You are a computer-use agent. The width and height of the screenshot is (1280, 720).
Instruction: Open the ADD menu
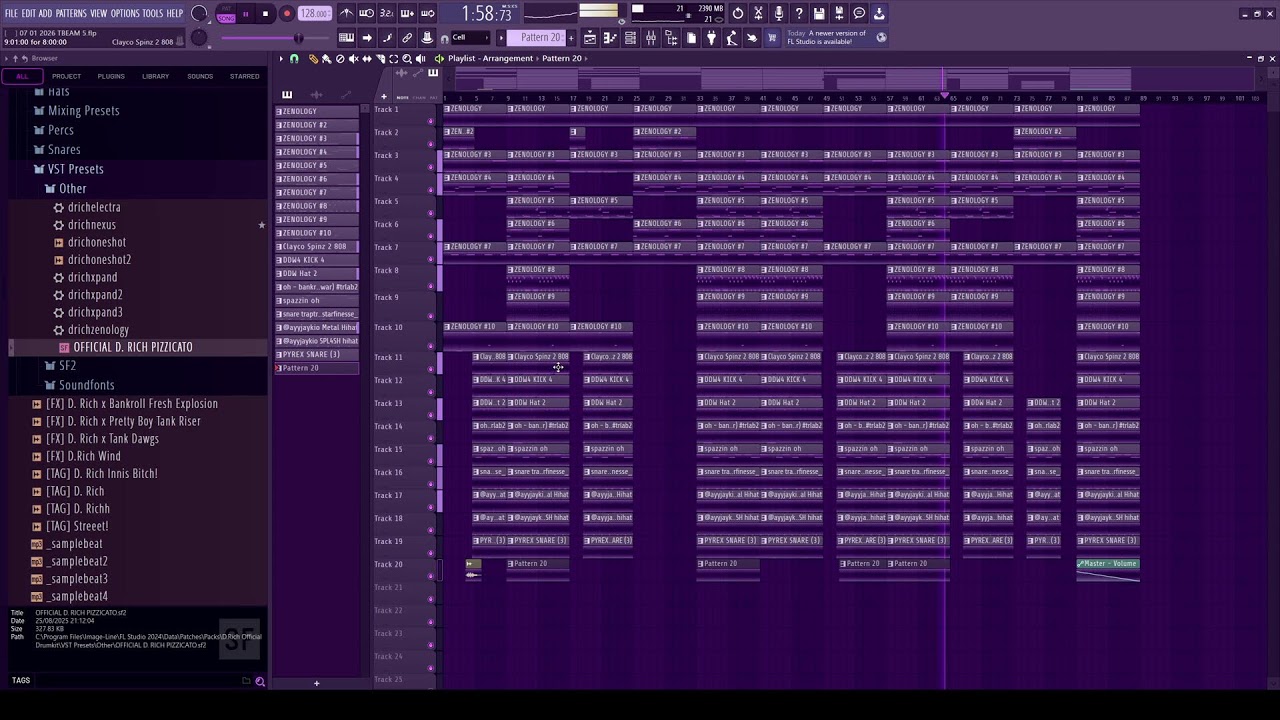coord(45,14)
